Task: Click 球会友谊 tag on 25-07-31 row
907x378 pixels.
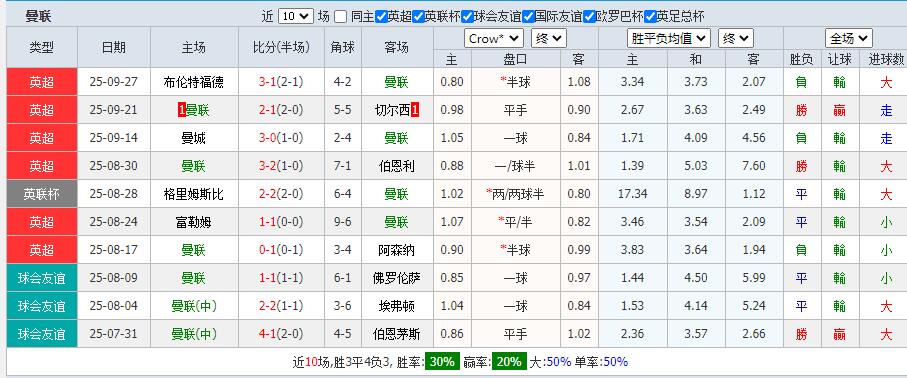Action: pyautogui.click(x=42, y=334)
